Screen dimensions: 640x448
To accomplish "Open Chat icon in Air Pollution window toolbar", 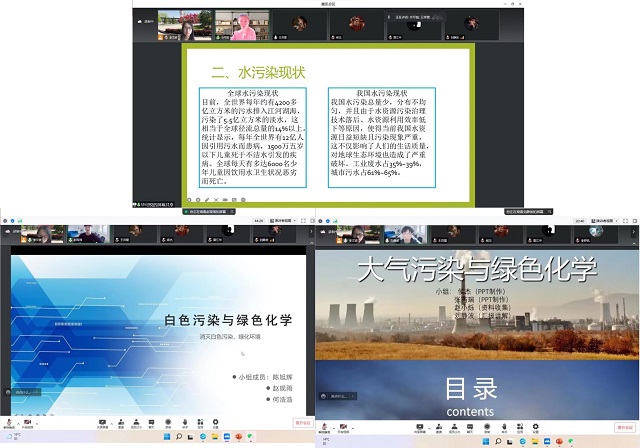I will pyautogui.click(x=470, y=428).
